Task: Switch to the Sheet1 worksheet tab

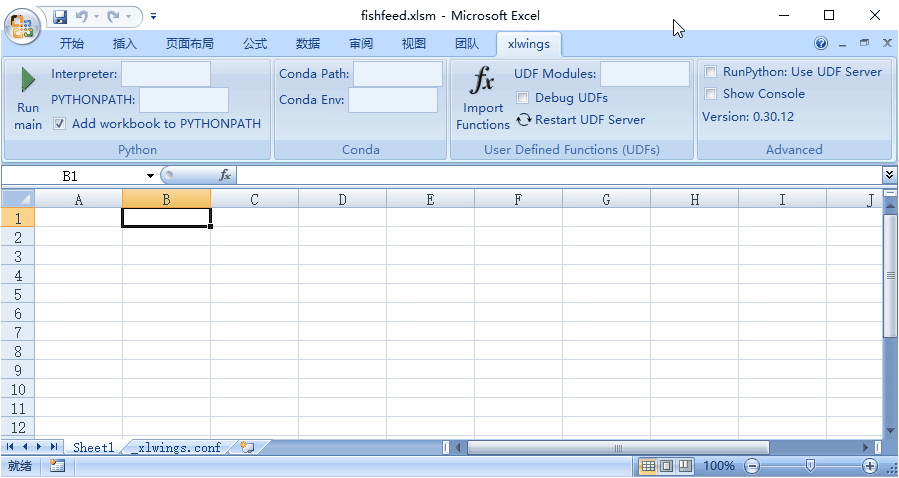Action: (x=93, y=447)
